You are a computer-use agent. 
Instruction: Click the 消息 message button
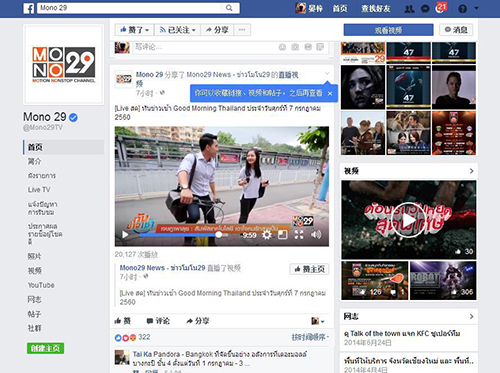pos(456,30)
